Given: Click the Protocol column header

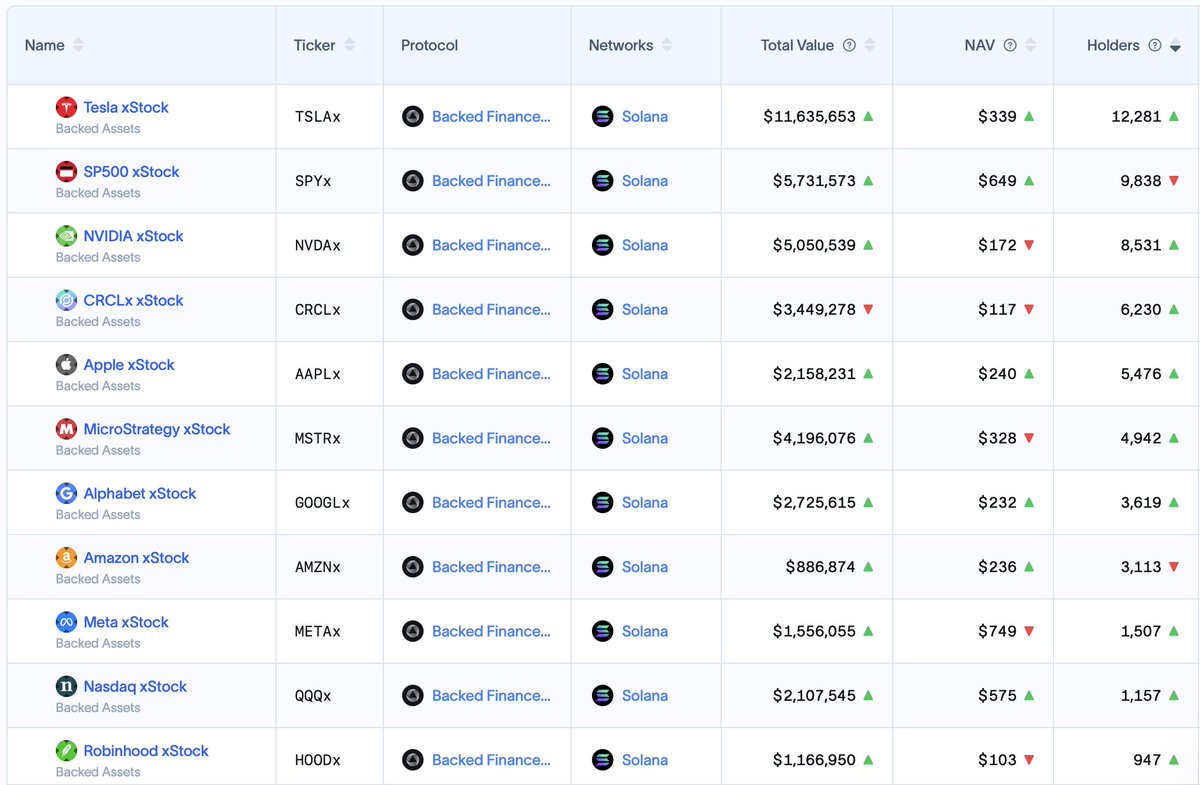Looking at the screenshot, I should [430, 45].
